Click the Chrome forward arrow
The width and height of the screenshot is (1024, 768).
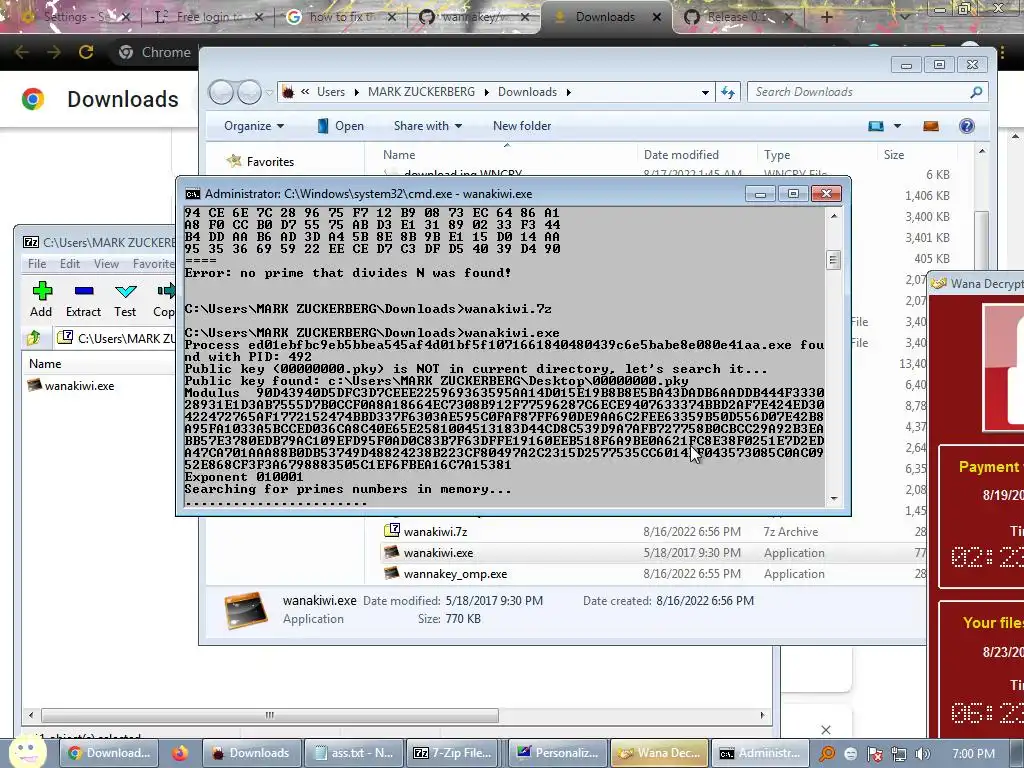coord(54,52)
